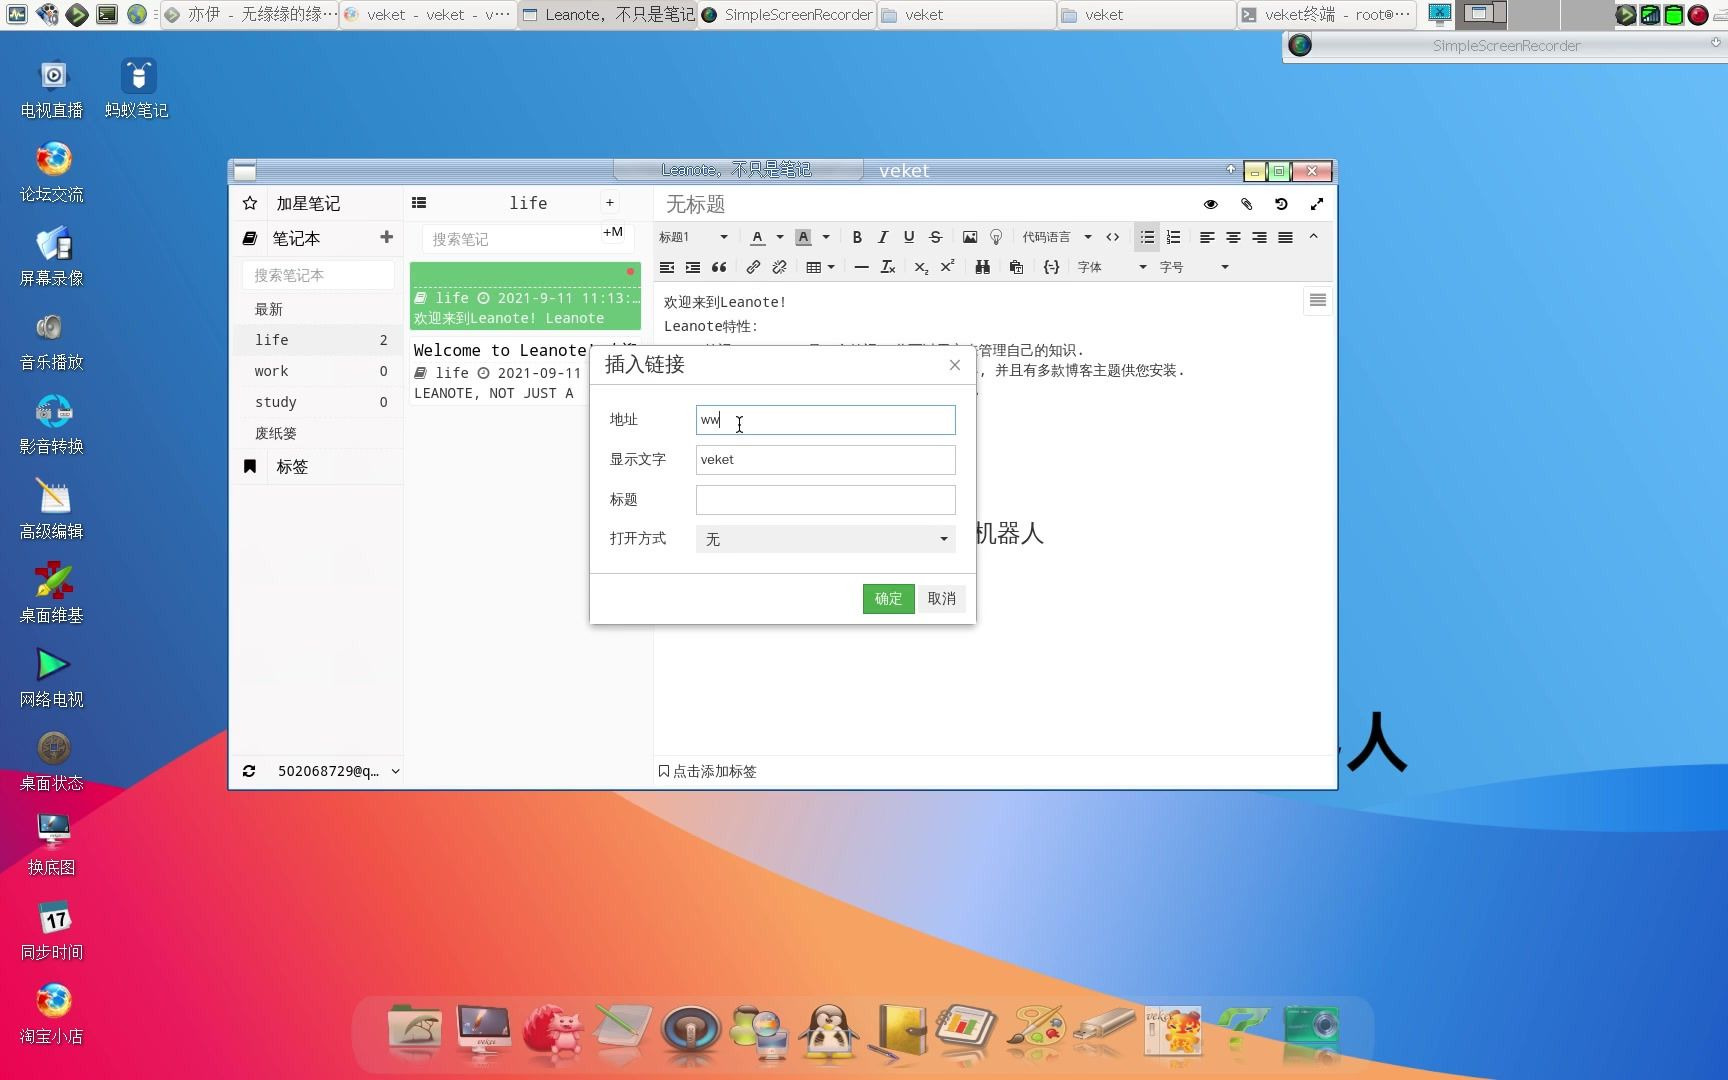
Task: Open the 废纸篓 trash notebook
Action: tap(320, 433)
